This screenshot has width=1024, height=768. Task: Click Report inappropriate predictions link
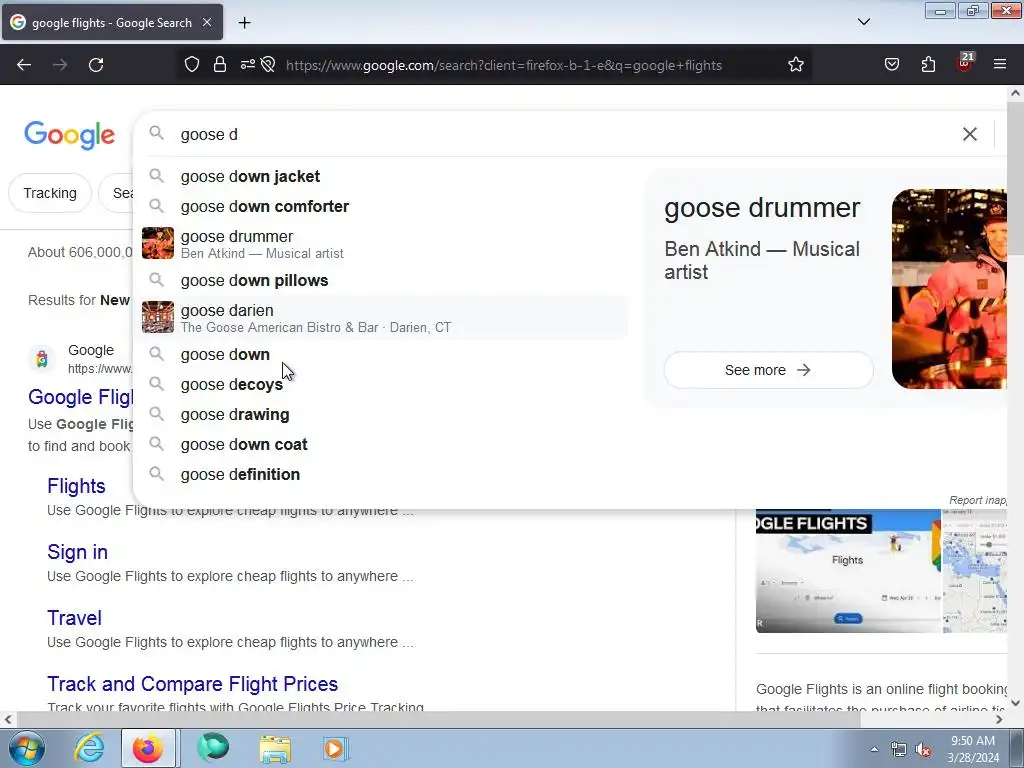point(978,500)
